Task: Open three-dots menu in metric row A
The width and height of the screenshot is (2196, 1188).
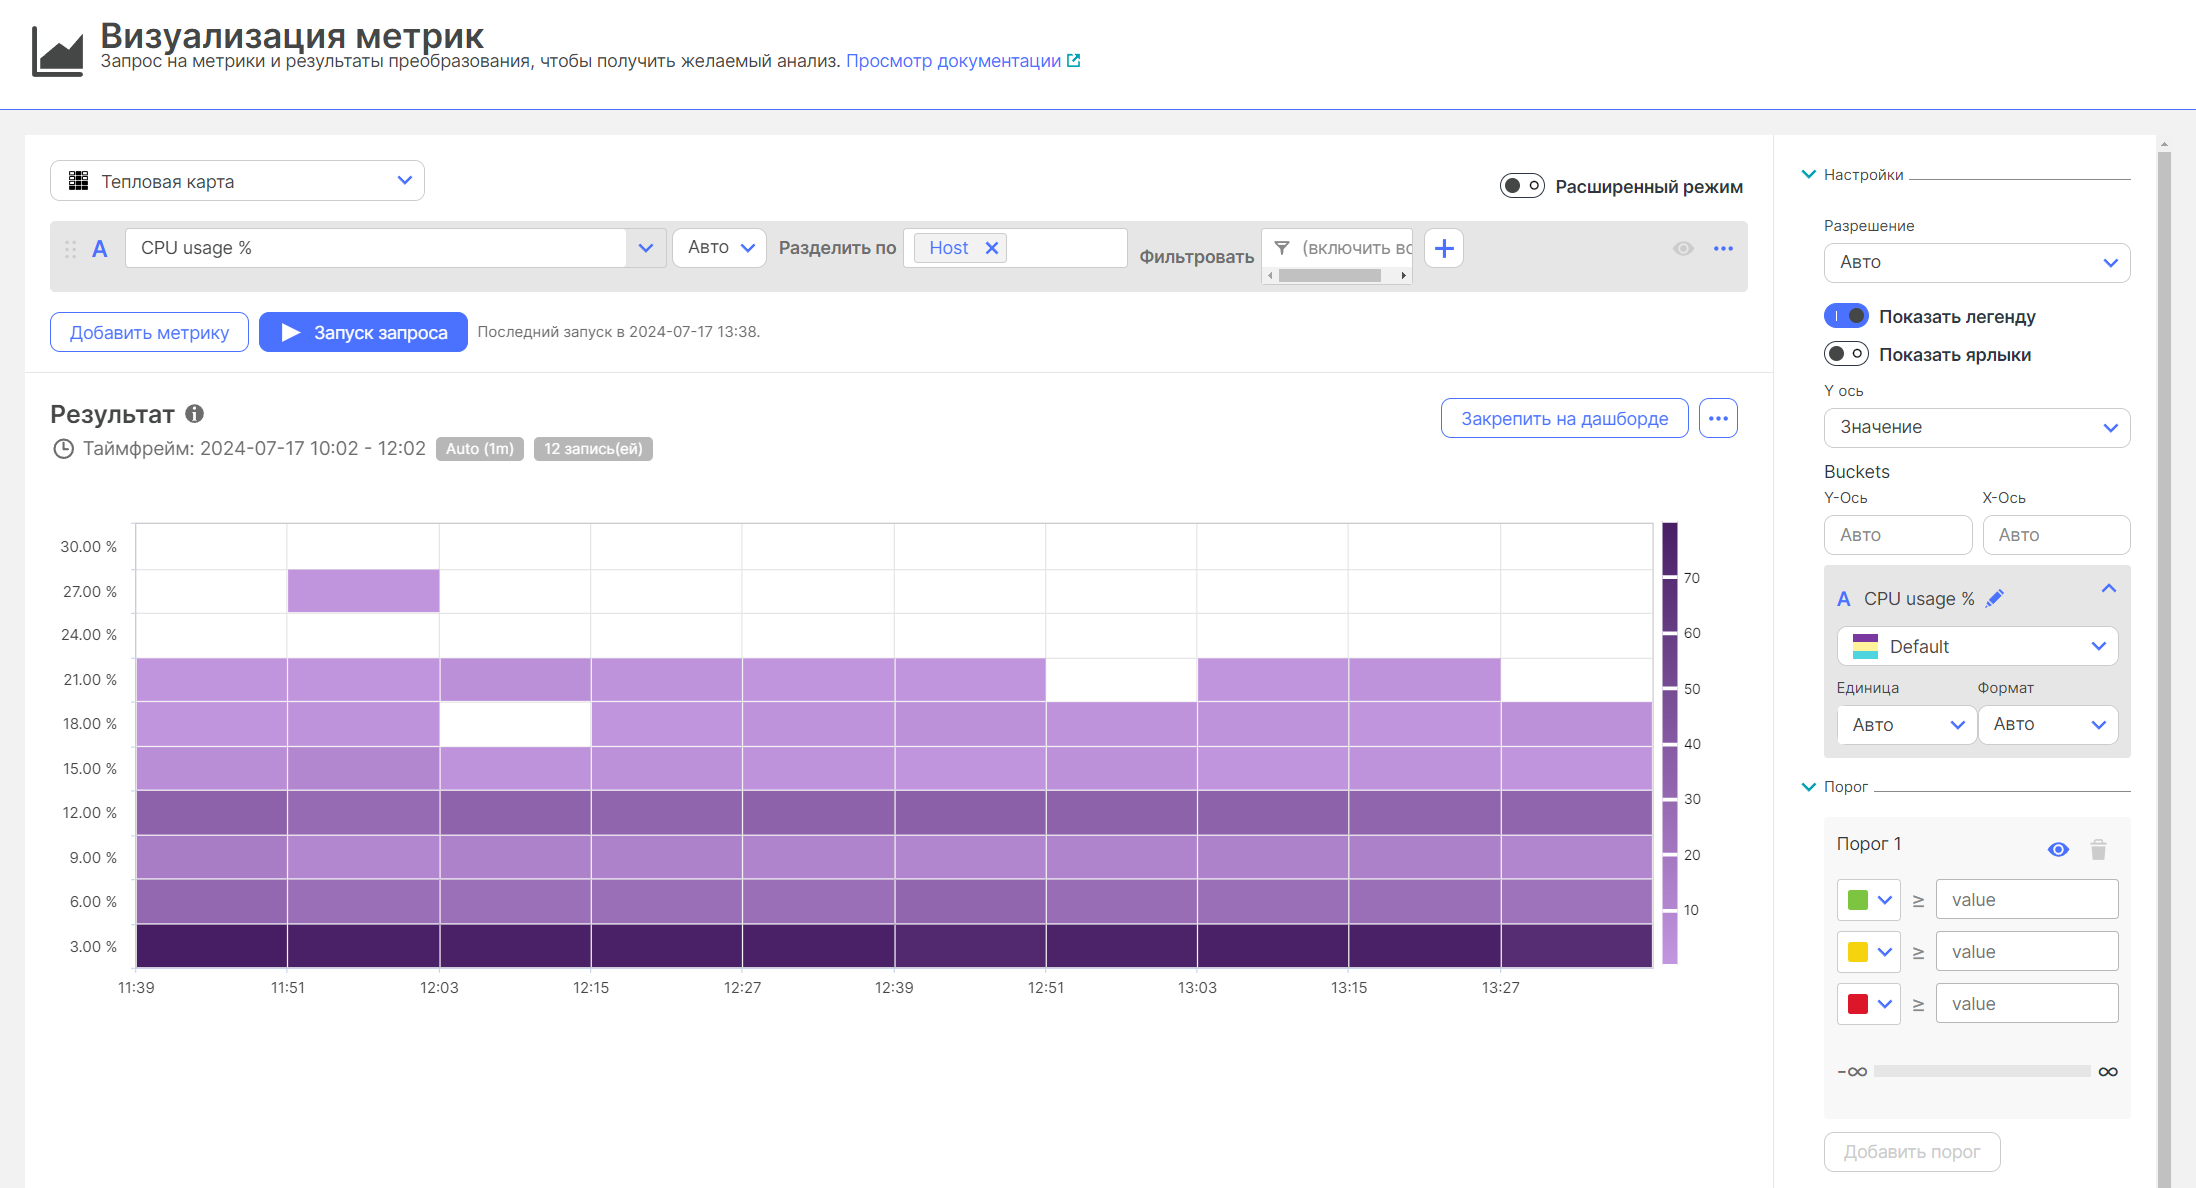Action: (x=1723, y=249)
